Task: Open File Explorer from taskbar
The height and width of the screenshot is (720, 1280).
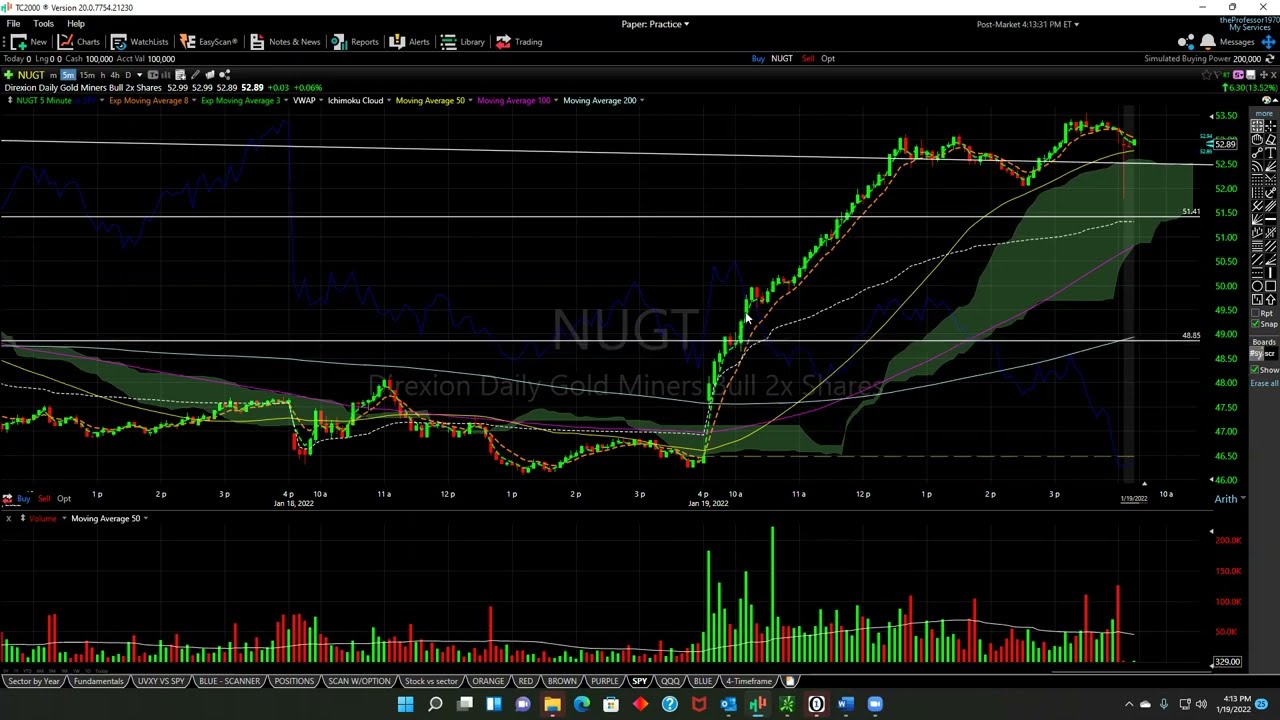Action: [x=552, y=704]
